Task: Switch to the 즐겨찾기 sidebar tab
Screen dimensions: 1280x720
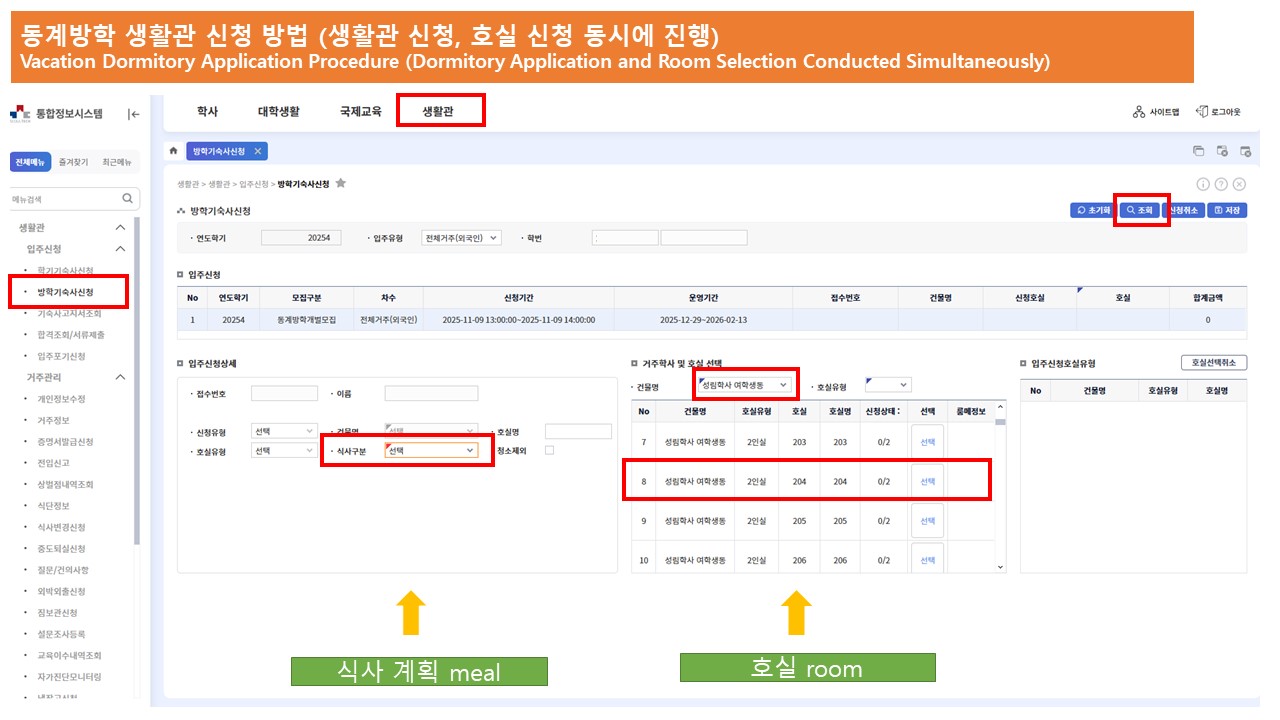Action: point(73,162)
